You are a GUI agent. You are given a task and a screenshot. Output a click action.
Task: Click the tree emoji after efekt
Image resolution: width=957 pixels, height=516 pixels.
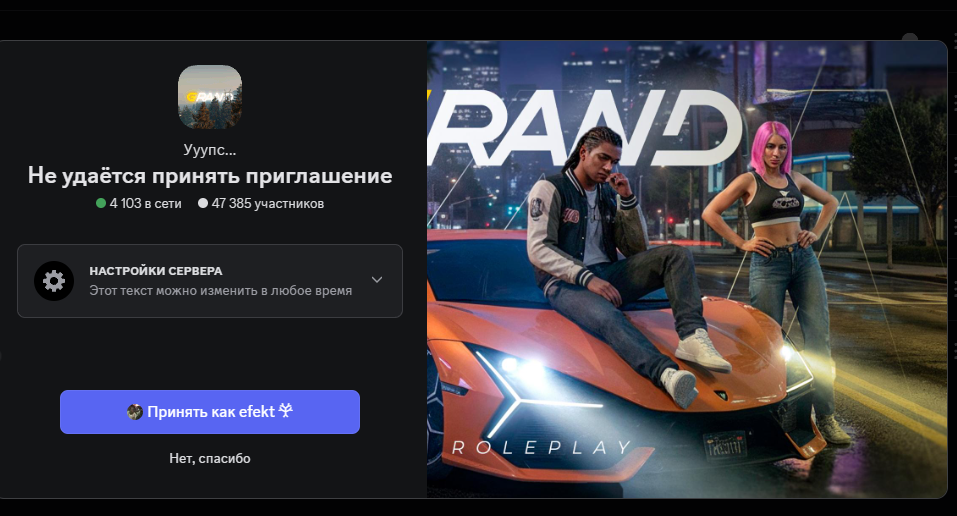click(x=286, y=411)
